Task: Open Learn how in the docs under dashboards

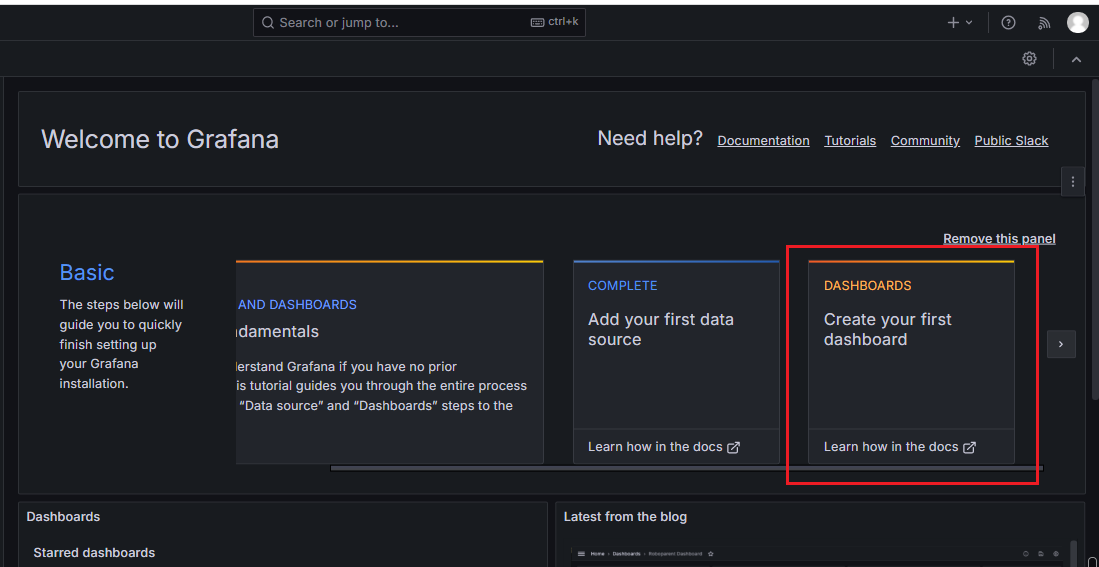Action: [900, 447]
